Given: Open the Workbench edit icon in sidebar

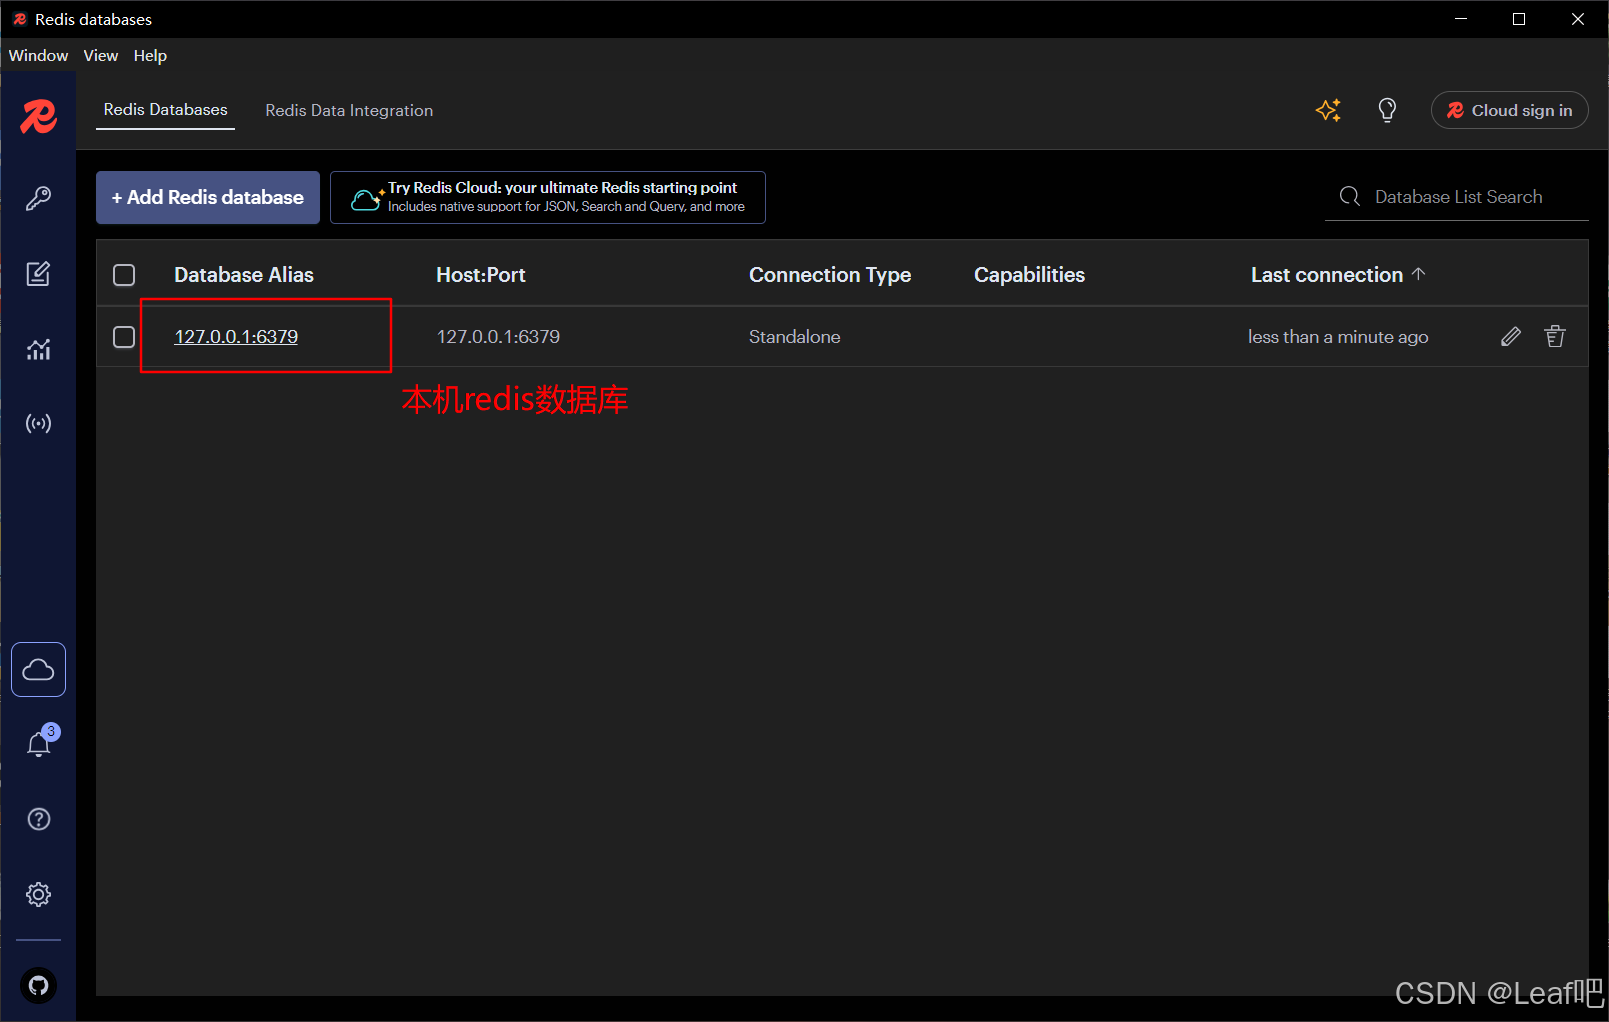Looking at the screenshot, I should click(38, 273).
